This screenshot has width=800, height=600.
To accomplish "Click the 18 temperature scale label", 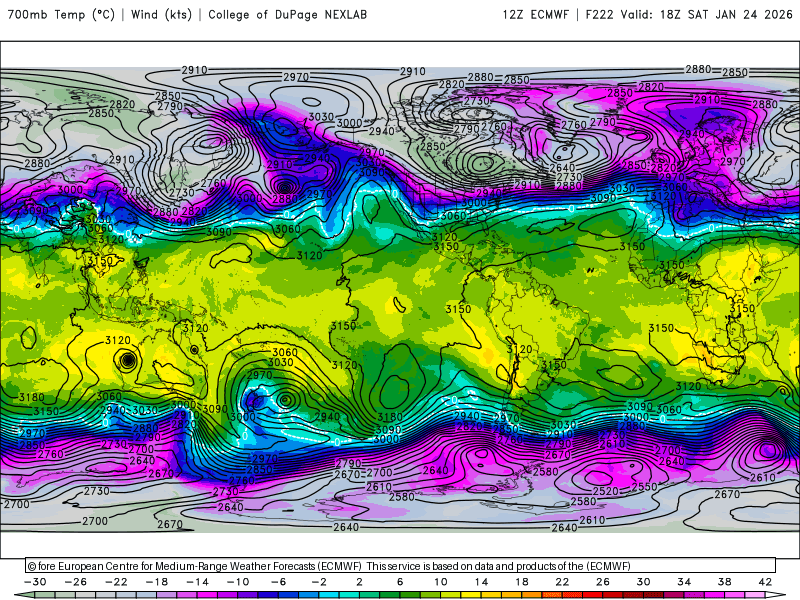I will click(521, 582).
